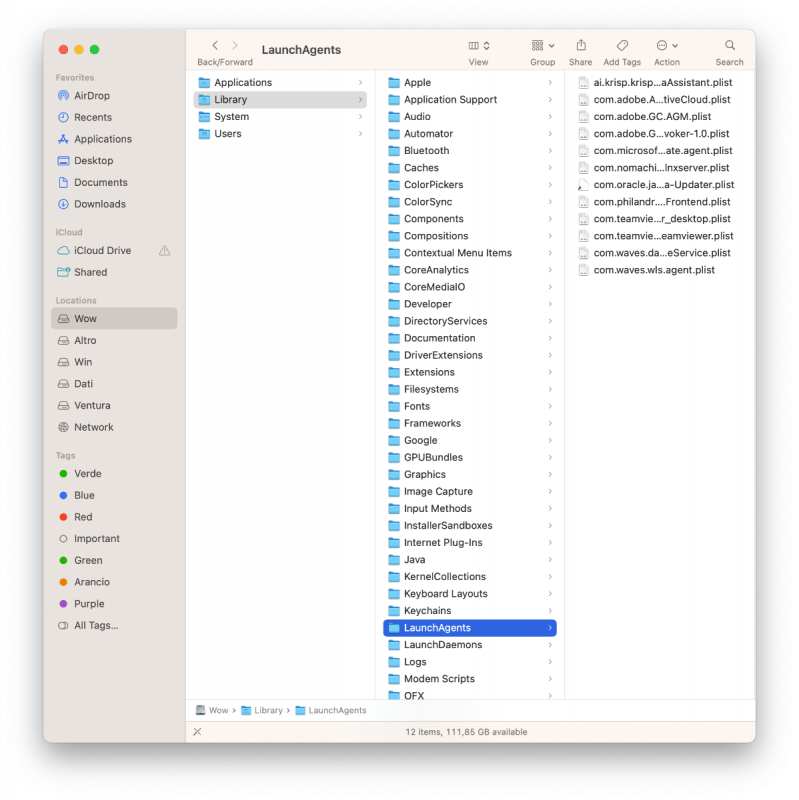Filter by the Red tag

[x=114, y=517]
